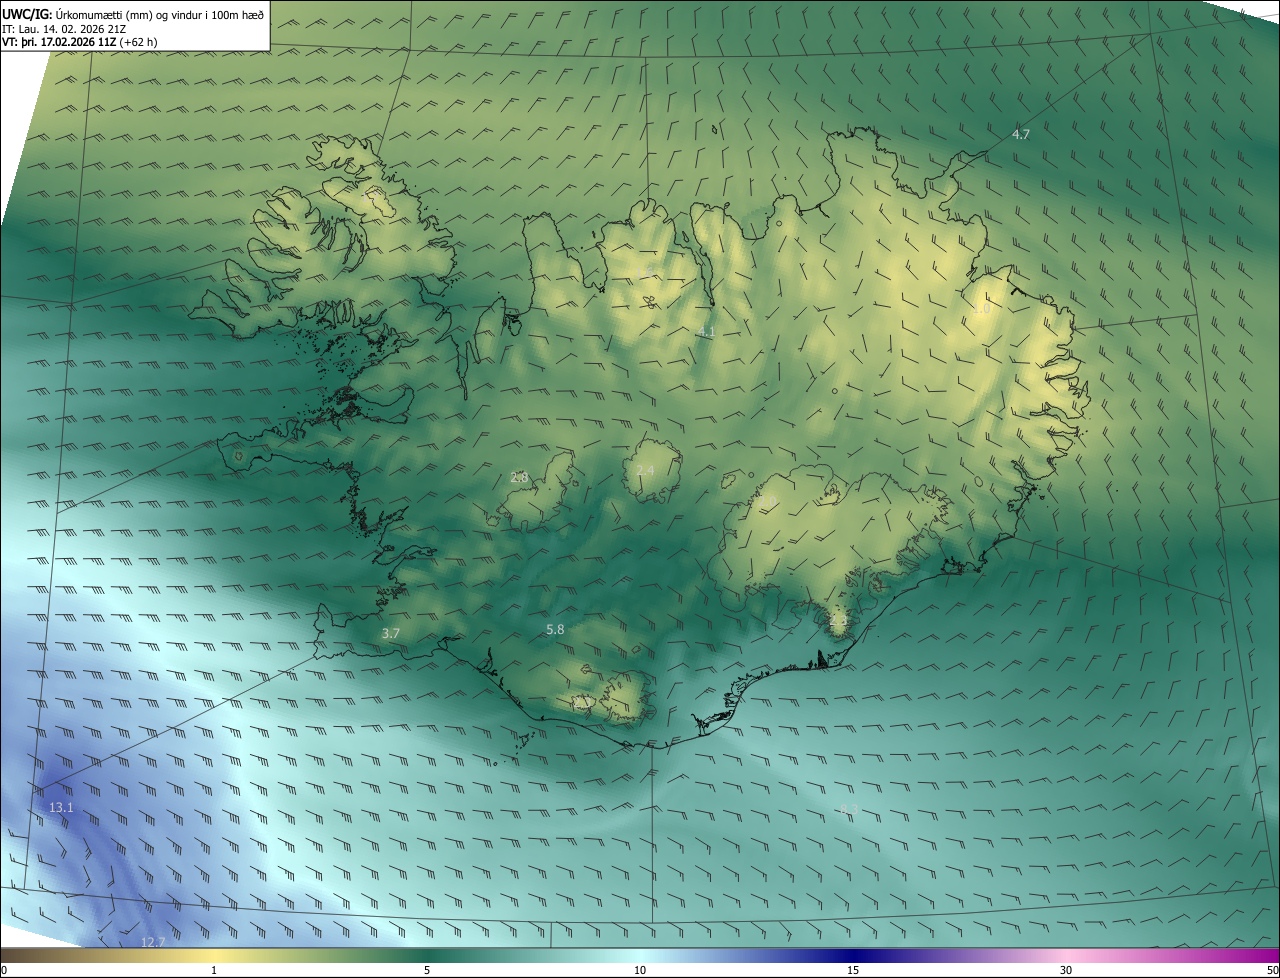
Task: Click the pink part of the colorbar
Action: [1070, 956]
